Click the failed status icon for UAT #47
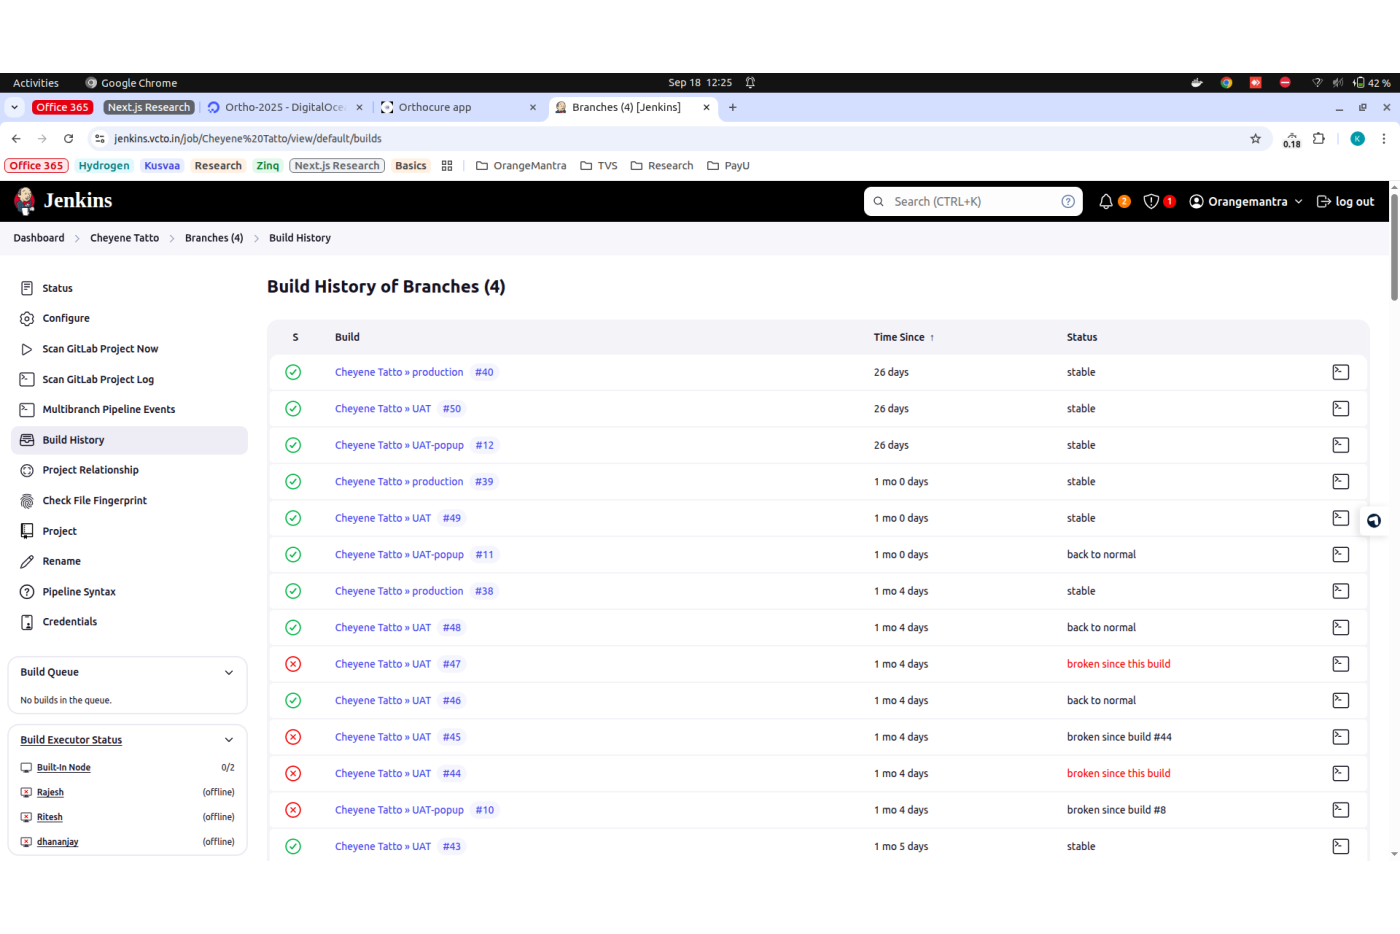Image resolution: width=1400 pixels, height=934 pixels. [293, 664]
